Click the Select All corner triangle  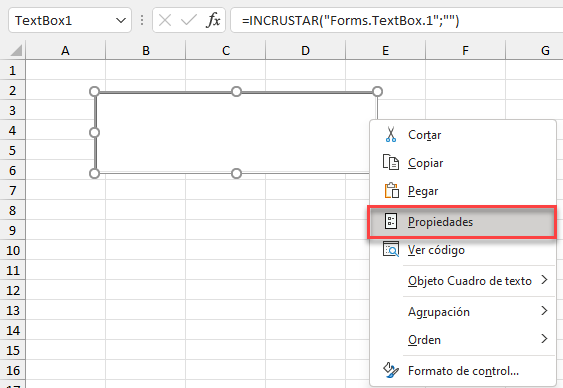click(x=17, y=51)
